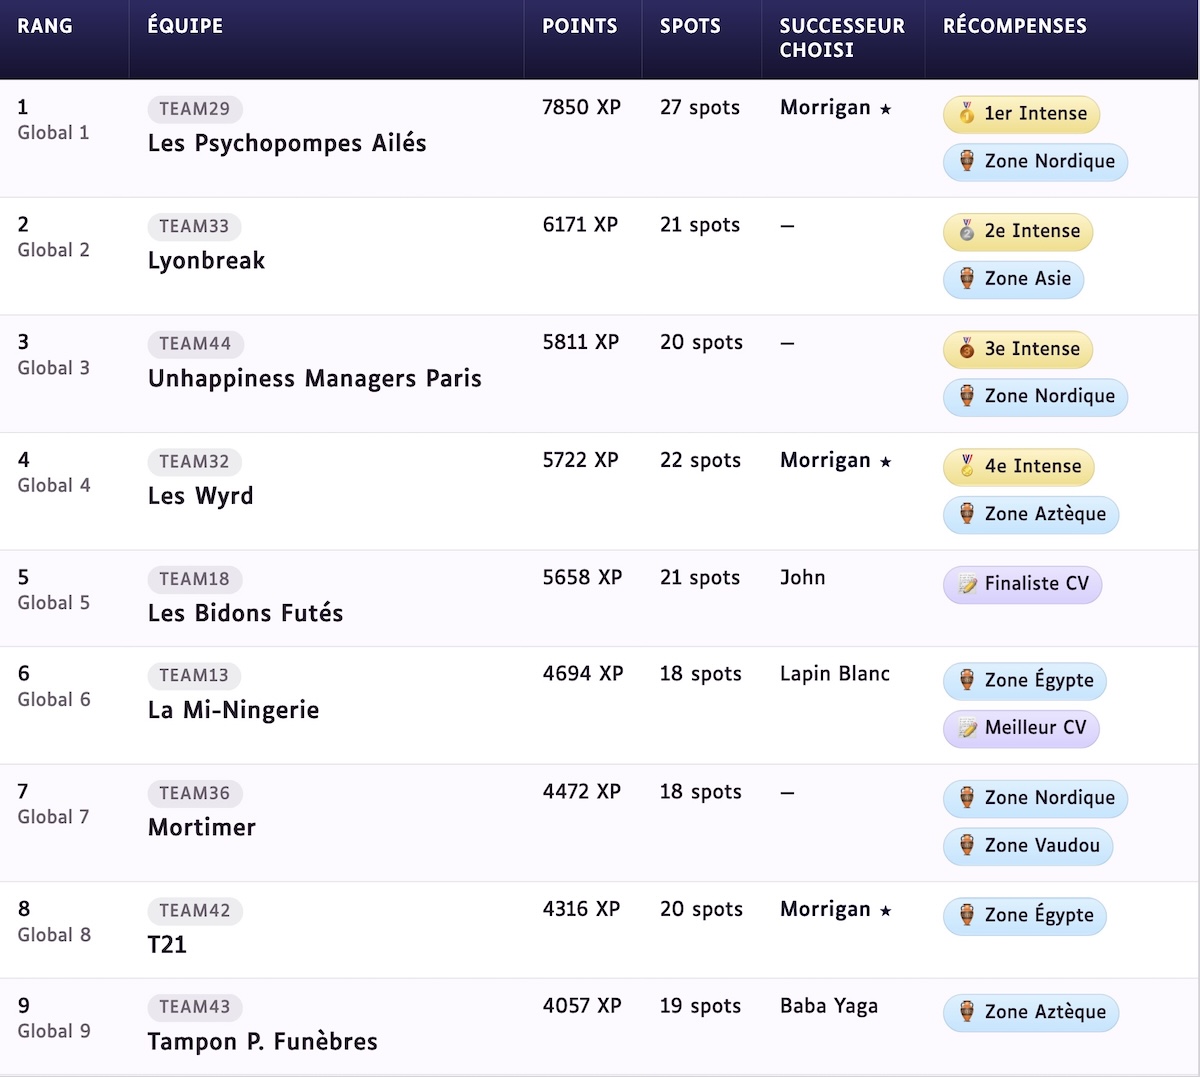Click successor Lapin Blanc

pyautogui.click(x=835, y=675)
